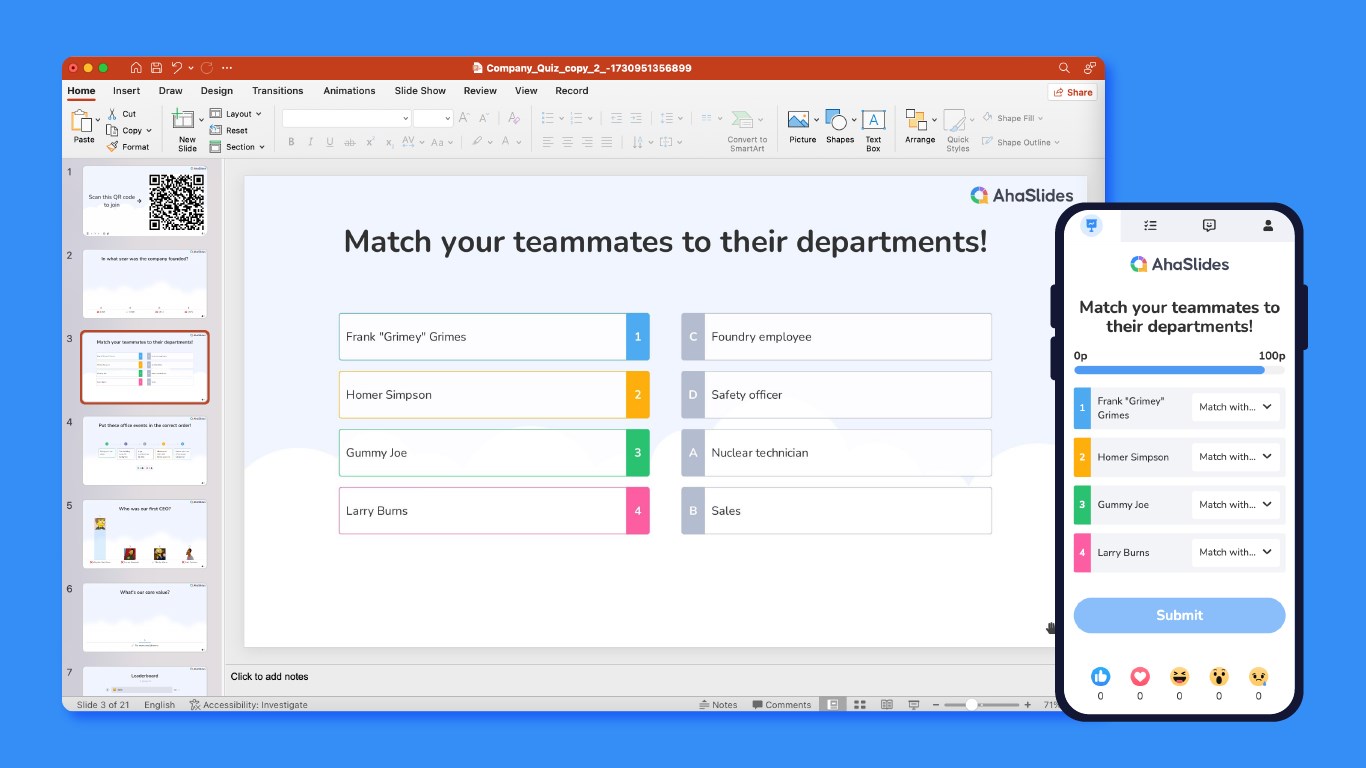Open the Slide Show tab
The image size is (1366, 768).
420,91
